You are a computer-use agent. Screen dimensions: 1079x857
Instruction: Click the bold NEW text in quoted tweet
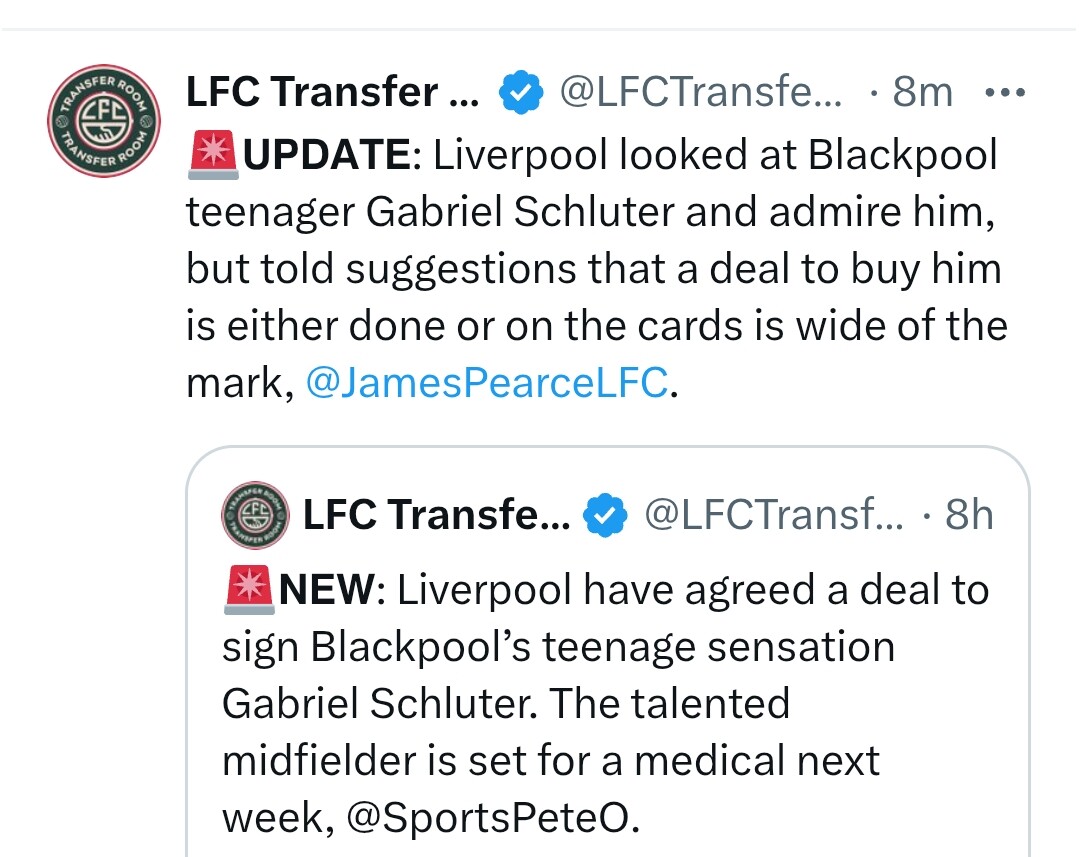coord(328,590)
